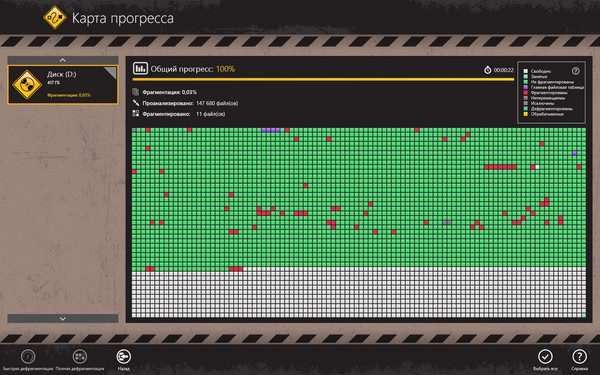Select the Диск (D:) drive tile
This screenshot has width=600, height=375.
(63, 85)
